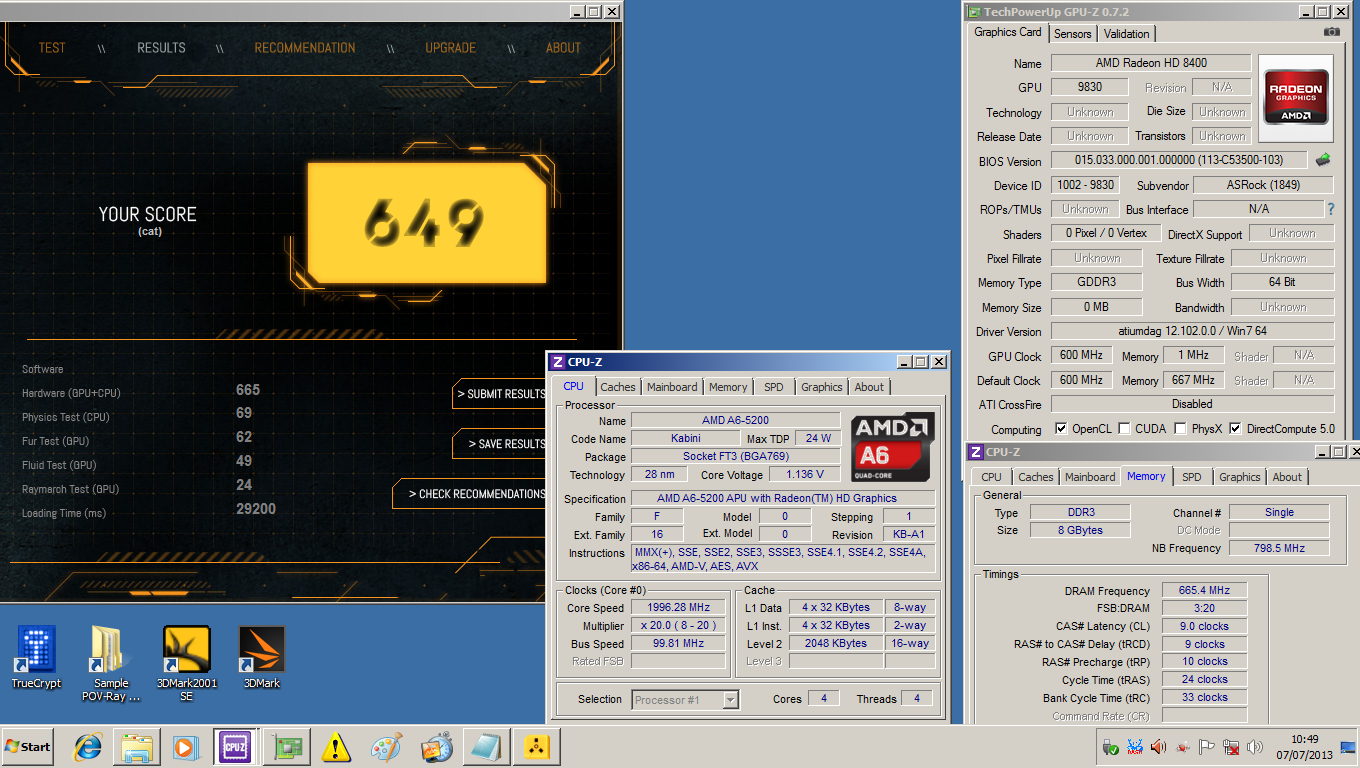The image size is (1360, 768).
Task: Click the yellow 649 score panel
Action: (426, 223)
